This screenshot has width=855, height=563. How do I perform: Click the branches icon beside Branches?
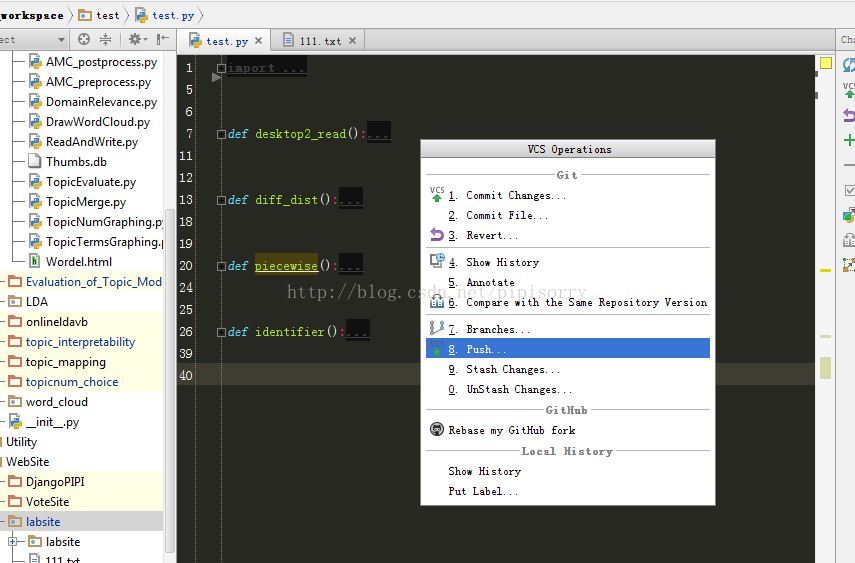click(437, 327)
